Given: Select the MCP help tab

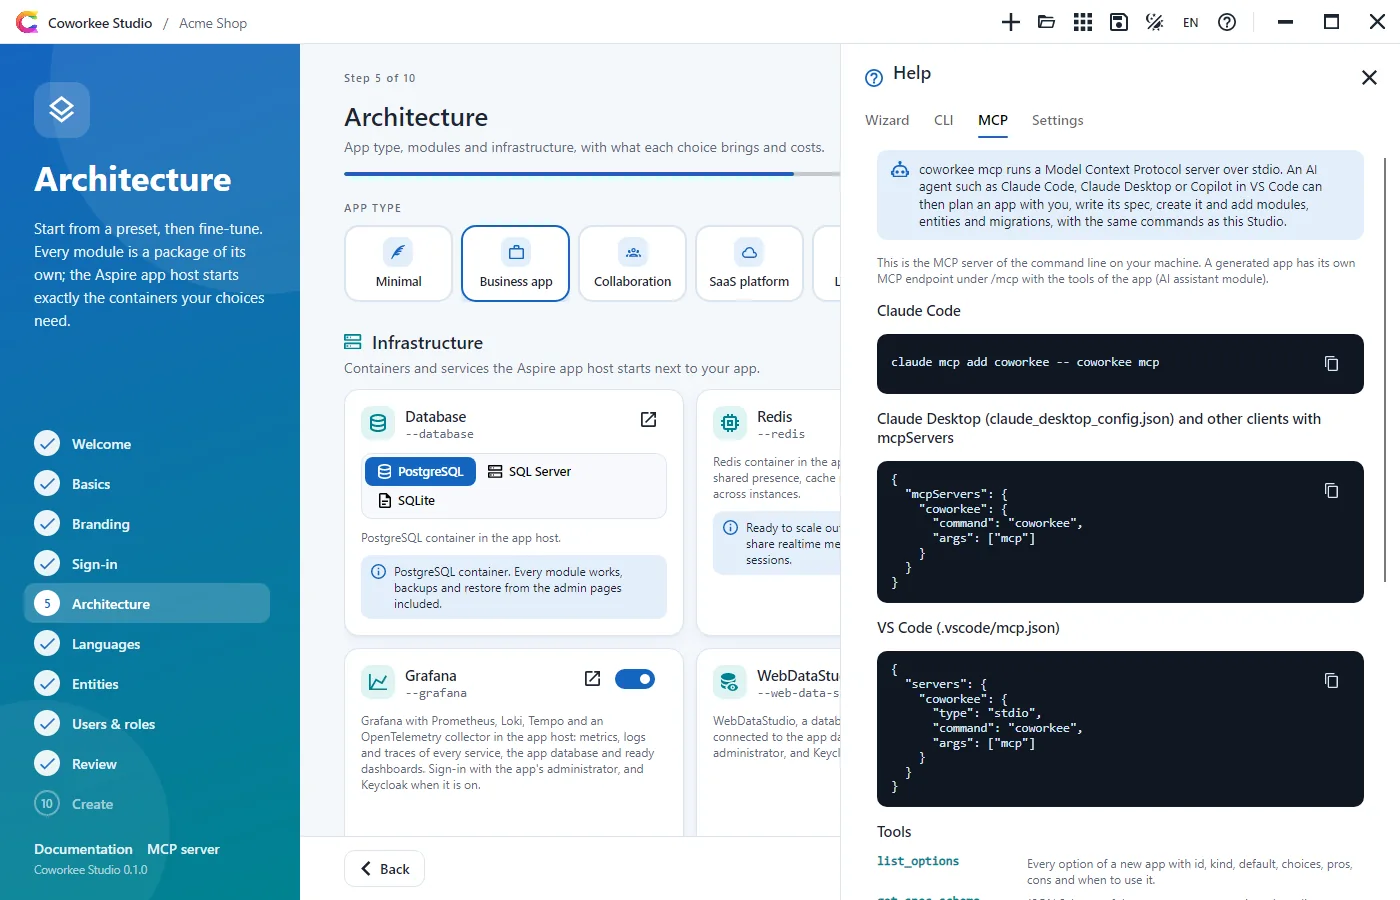Looking at the screenshot, I should pos(993,120).
